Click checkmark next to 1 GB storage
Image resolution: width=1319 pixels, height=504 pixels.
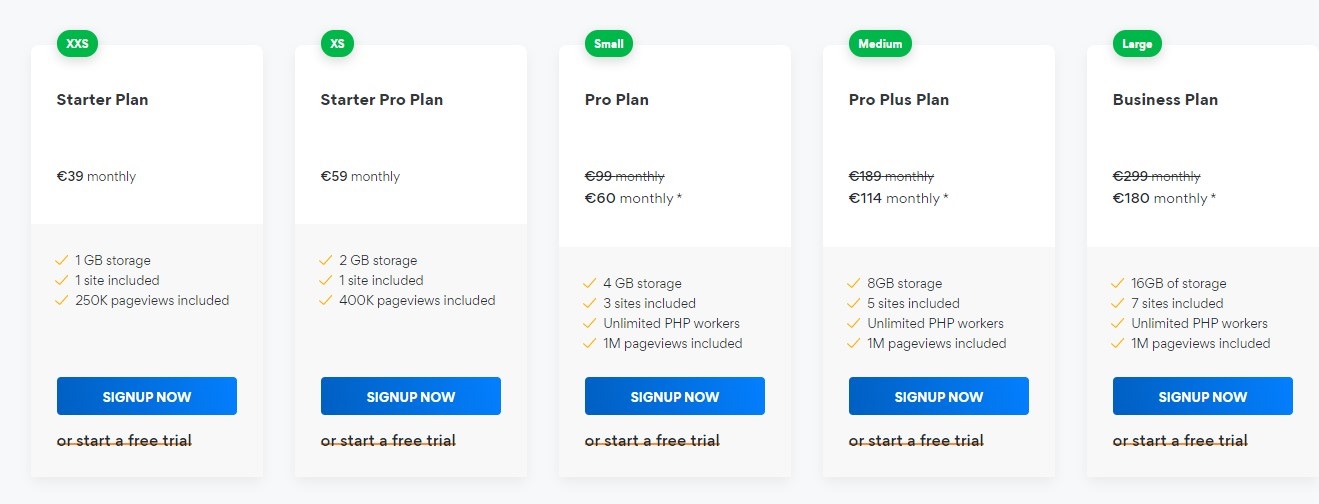pos(62,260)
